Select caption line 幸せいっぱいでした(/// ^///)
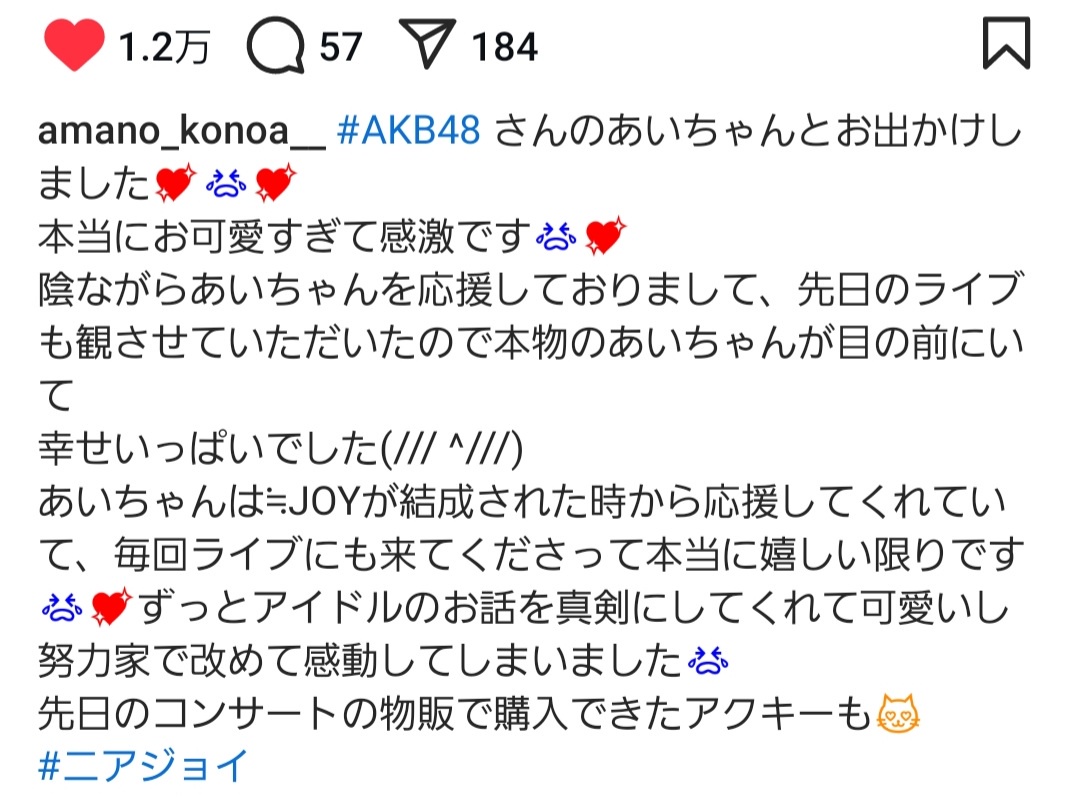1080x802 pixels. click(x=281, y=449)
